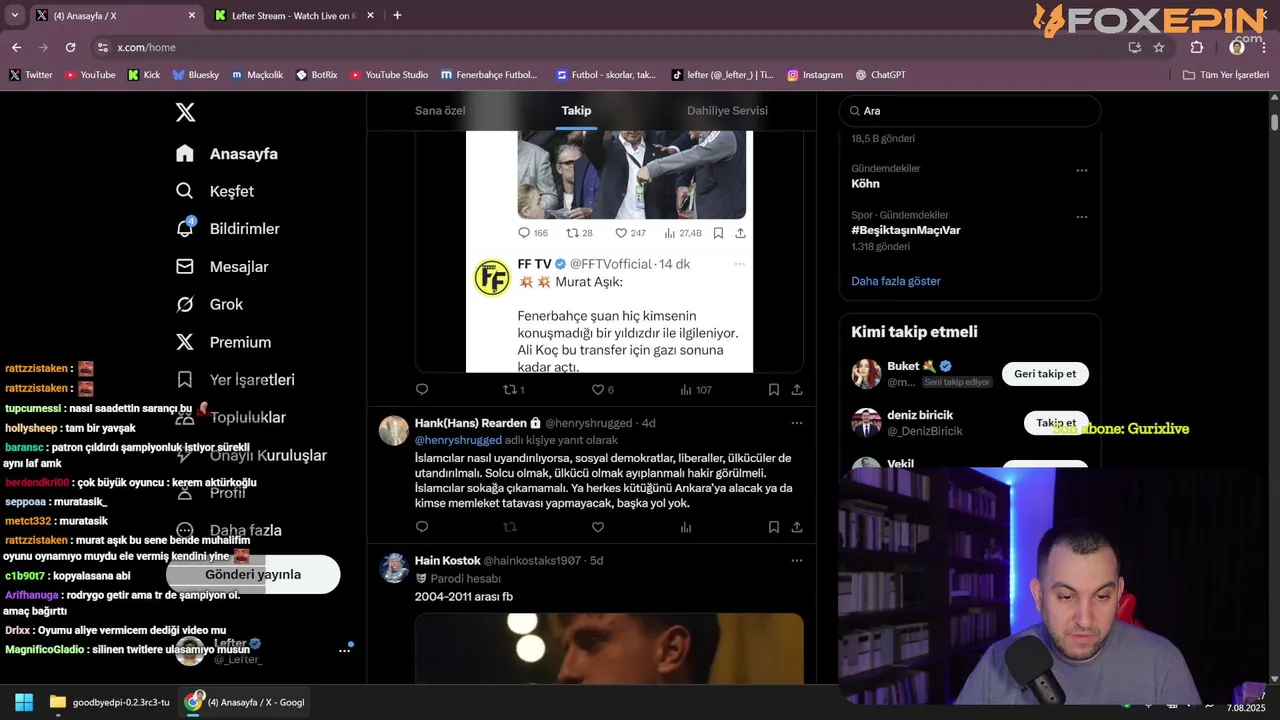Follow back Buket with Geri takip et
The height and width of the screenshot is (720, 1280).
click(x=1045, y=374)
